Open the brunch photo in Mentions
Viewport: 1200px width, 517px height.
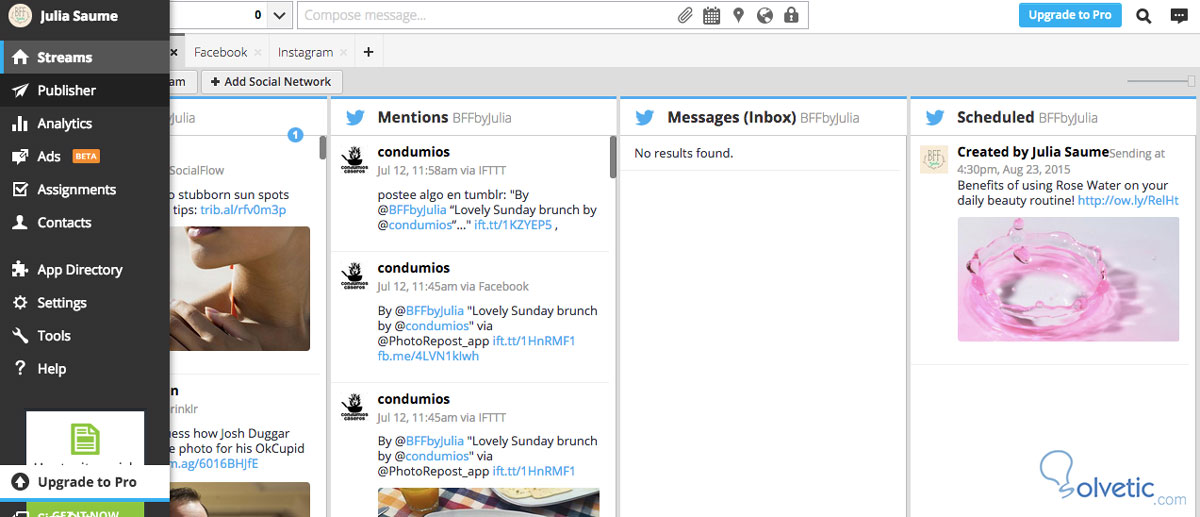(x=489, y=502)
